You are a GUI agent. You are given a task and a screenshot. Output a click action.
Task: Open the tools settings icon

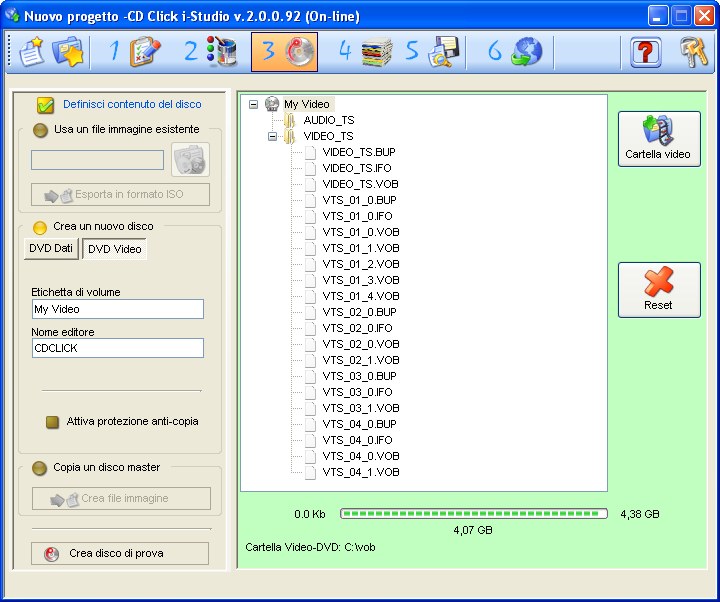point(694,52)
